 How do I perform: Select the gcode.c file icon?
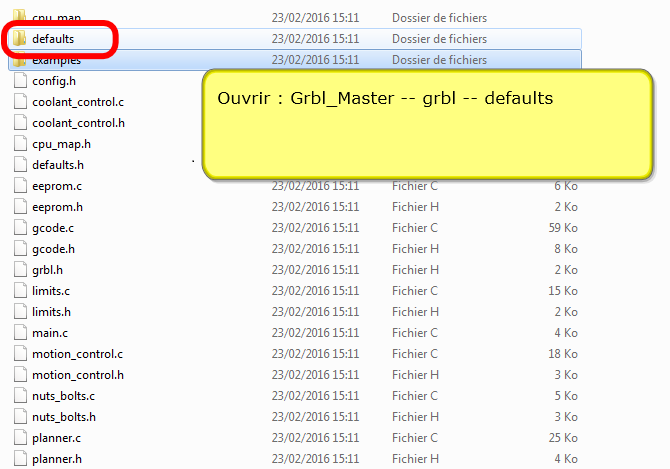pos(21,228)
